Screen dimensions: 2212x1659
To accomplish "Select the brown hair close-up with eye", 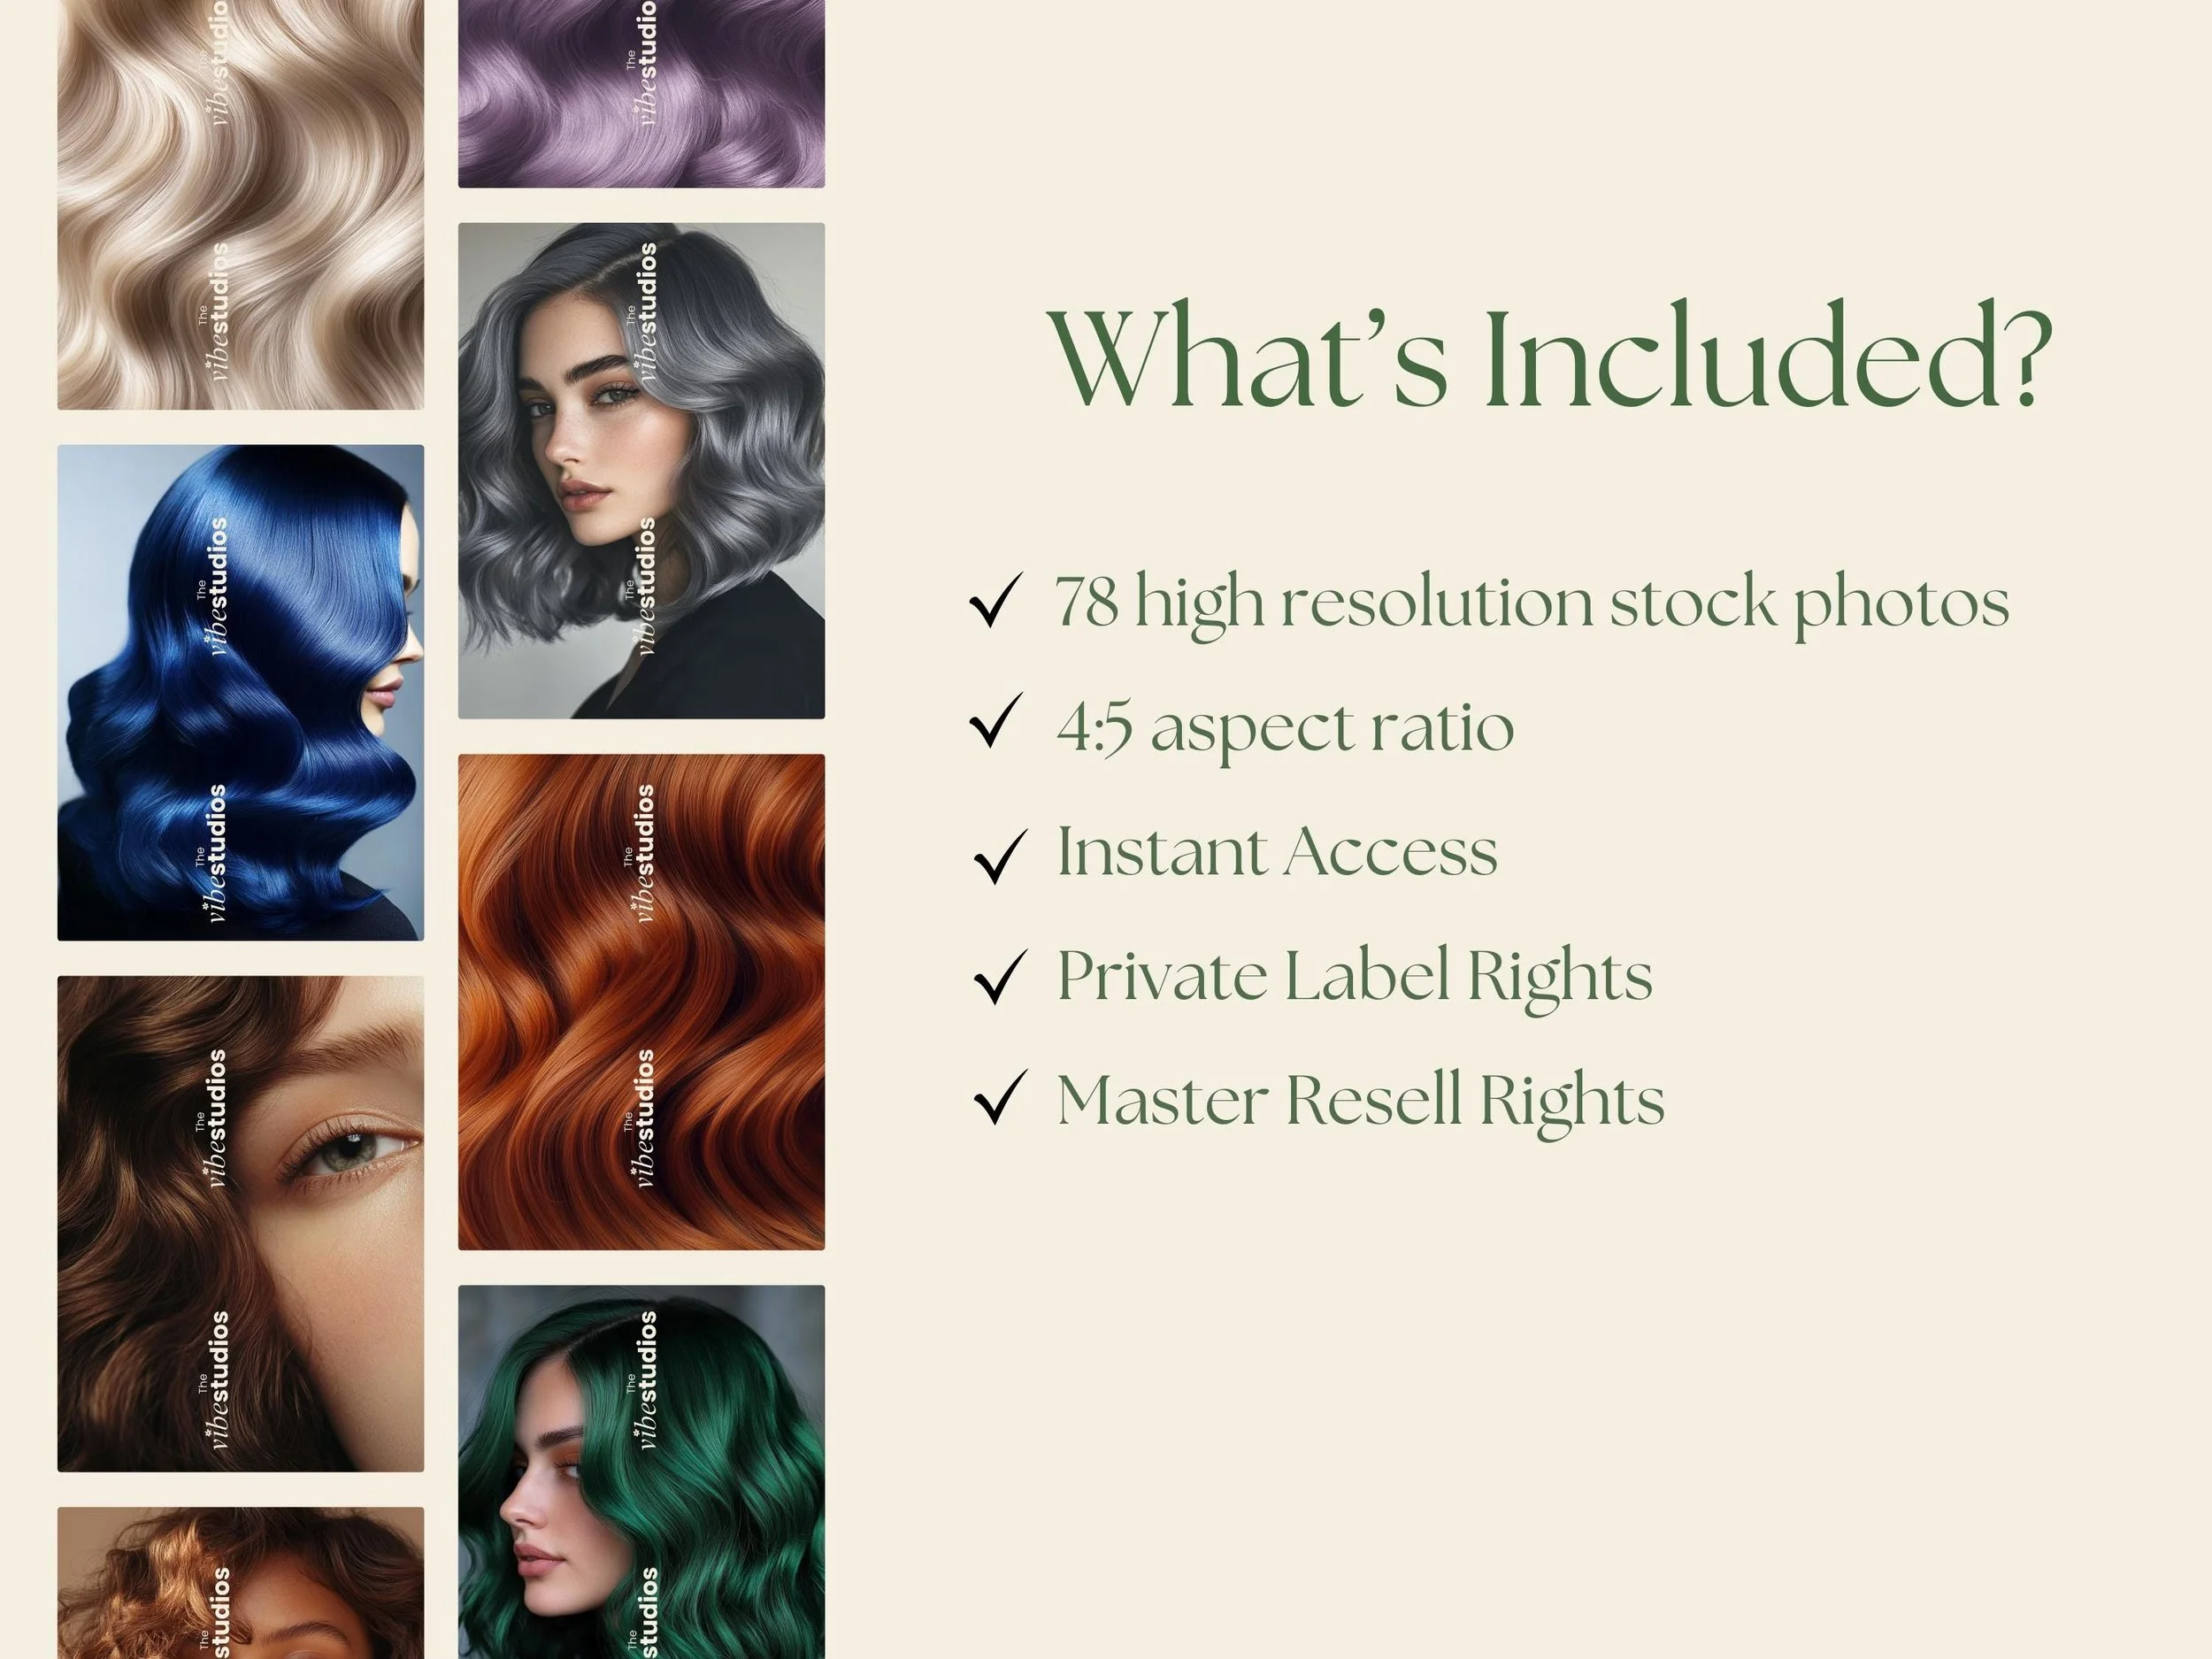I will pos(240,1224).
